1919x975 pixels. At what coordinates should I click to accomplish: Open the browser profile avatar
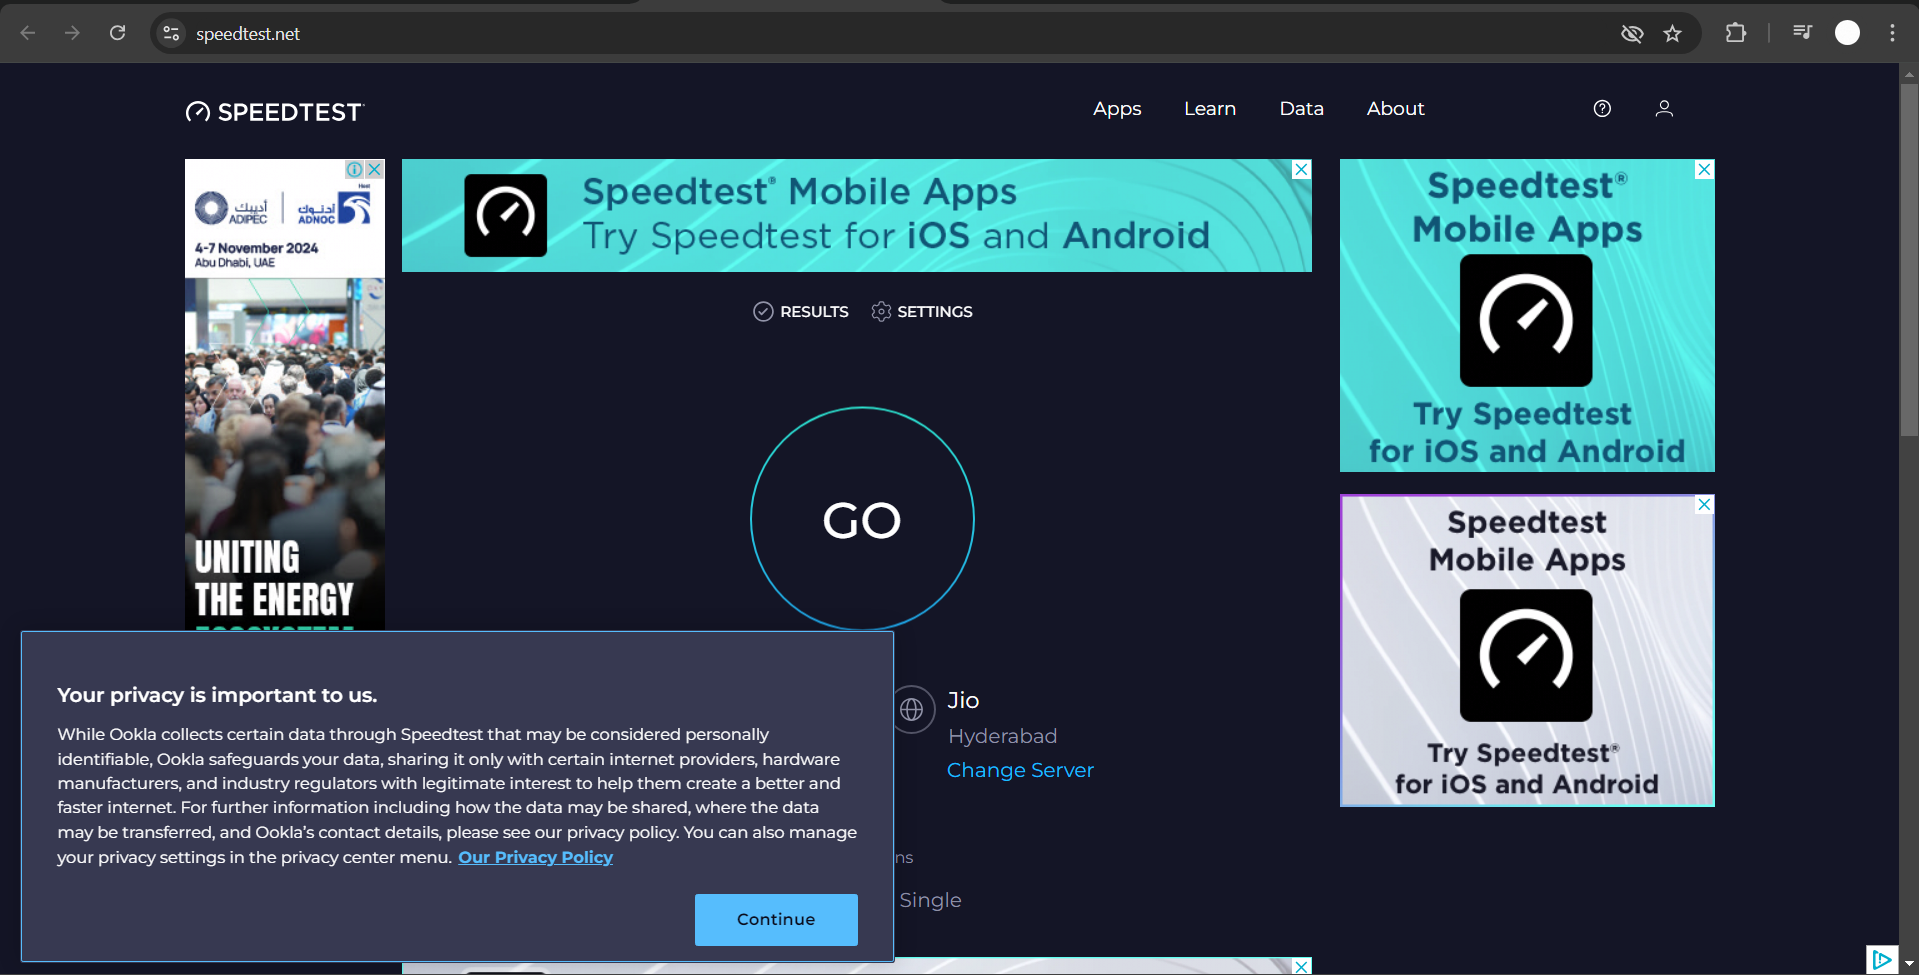[x=1847, y=33]
